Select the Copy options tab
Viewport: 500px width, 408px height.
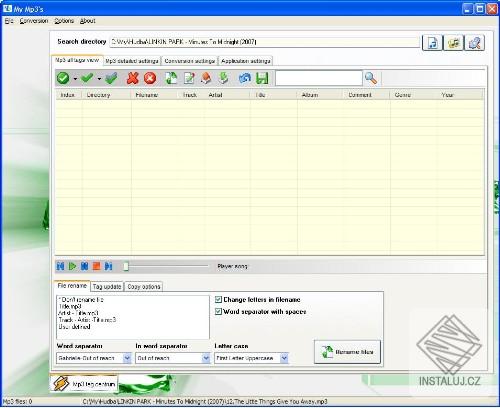144,286
